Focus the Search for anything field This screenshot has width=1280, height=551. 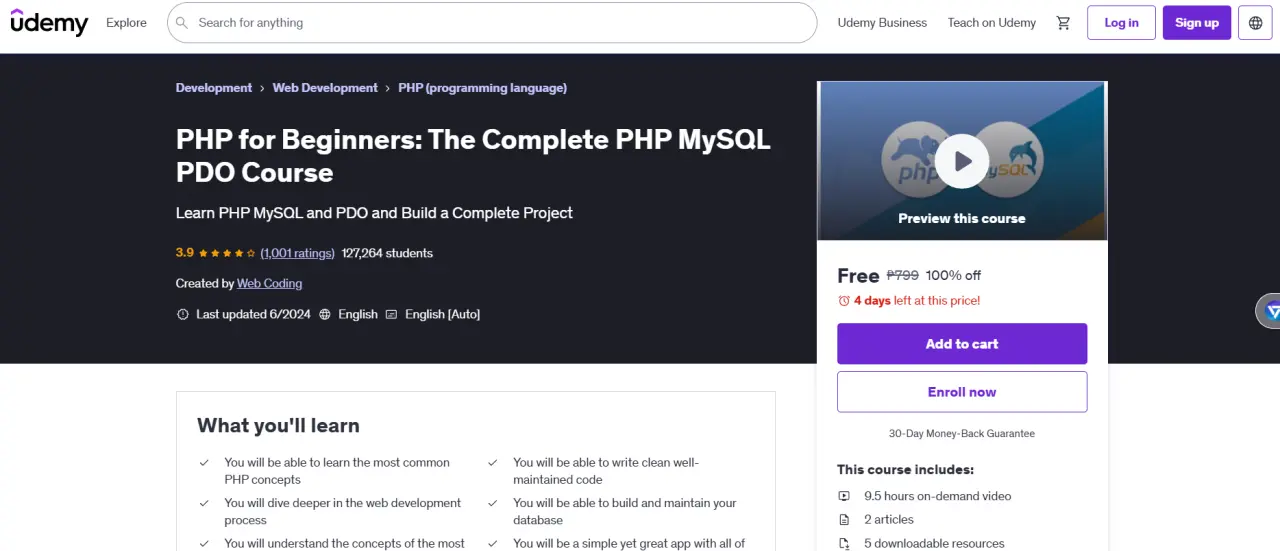point(492,23)
